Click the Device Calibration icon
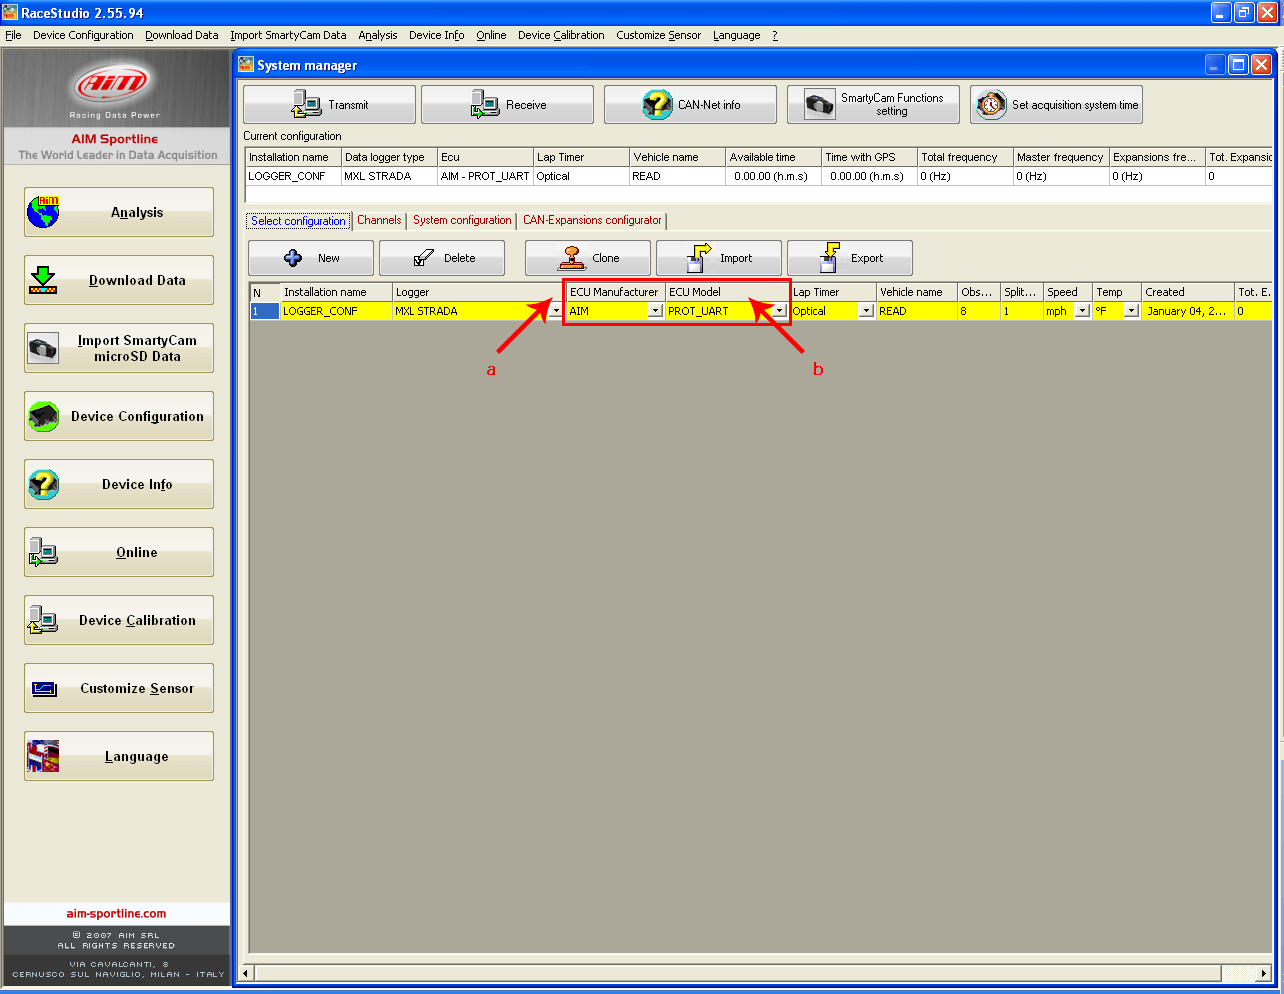Viewport: 1284px width, 994px height. (43, 620)
